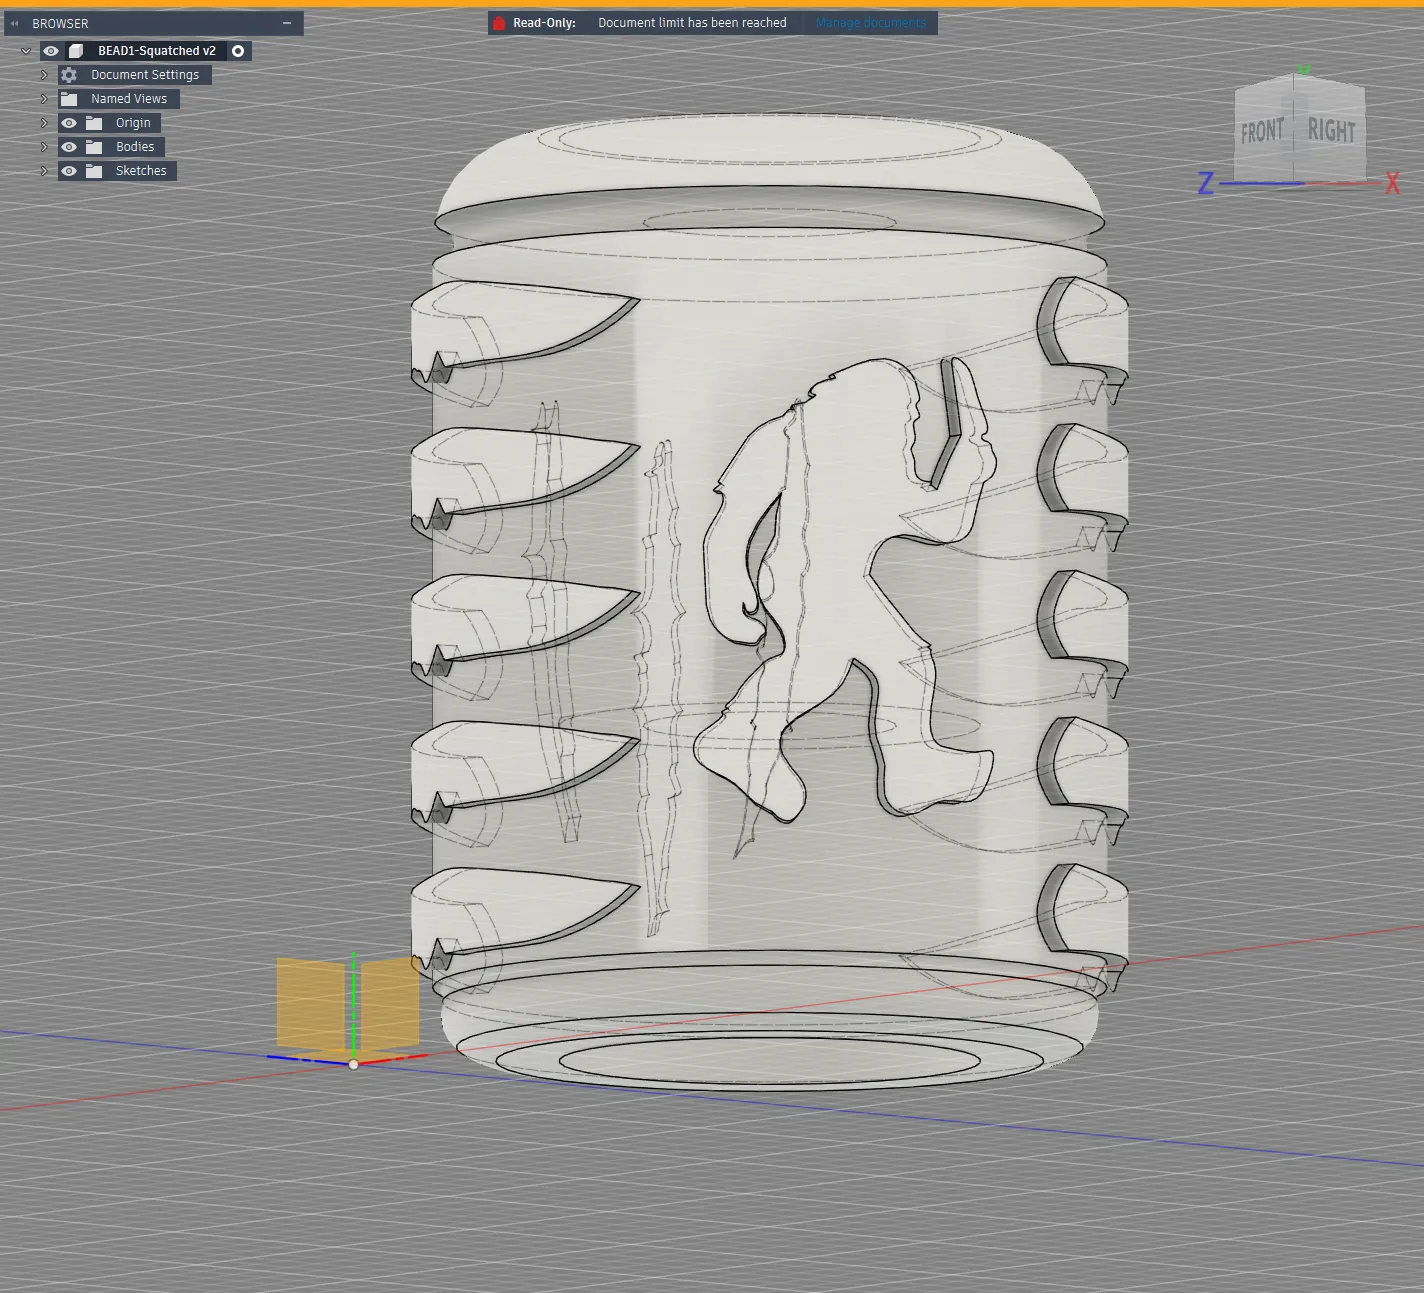Screen dimensions: 1424x1293
Task: Click the red Read-Only lock icon
Action: pos(499,23)
